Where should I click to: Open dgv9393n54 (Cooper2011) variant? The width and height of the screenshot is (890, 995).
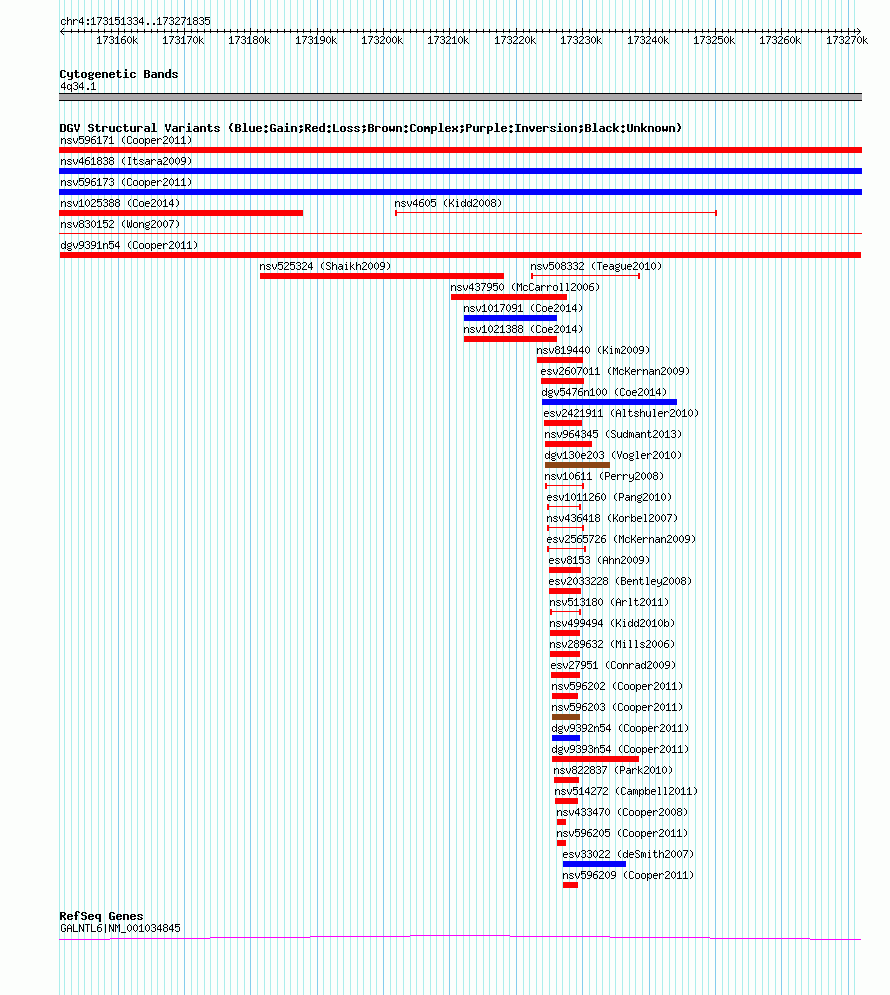pyautogui.click(x=595, y=758)
